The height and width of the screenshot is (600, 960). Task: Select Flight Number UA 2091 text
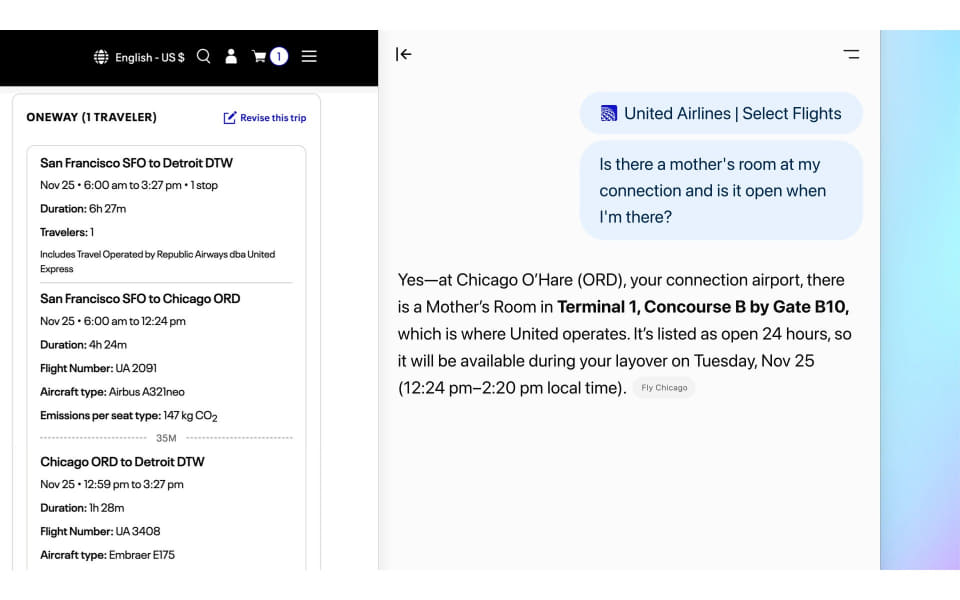(x=99, y=368)
